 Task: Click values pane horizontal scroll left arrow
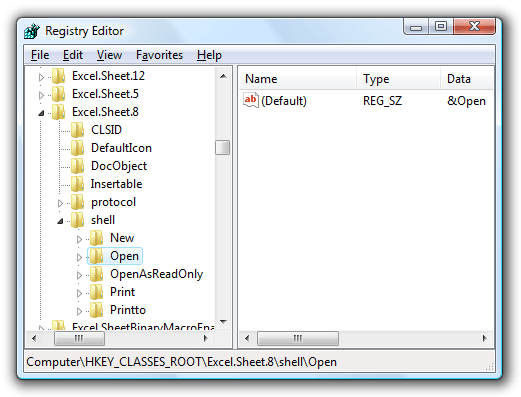click(x=247, y=338)
